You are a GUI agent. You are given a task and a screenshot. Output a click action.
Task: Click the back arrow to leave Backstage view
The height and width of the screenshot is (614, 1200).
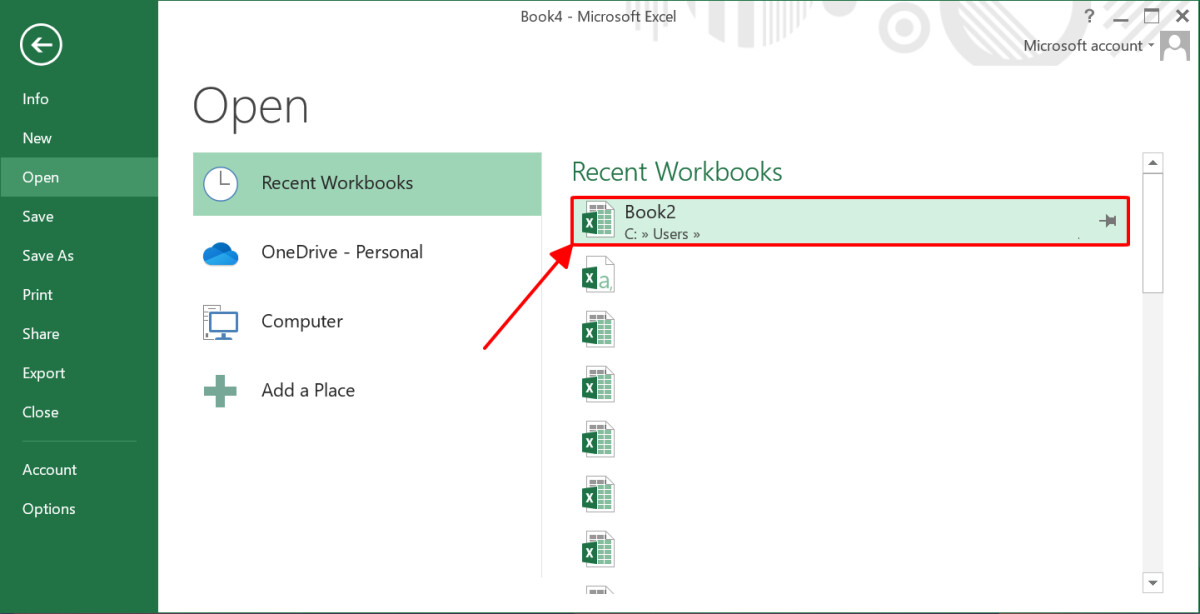point(40,44)
